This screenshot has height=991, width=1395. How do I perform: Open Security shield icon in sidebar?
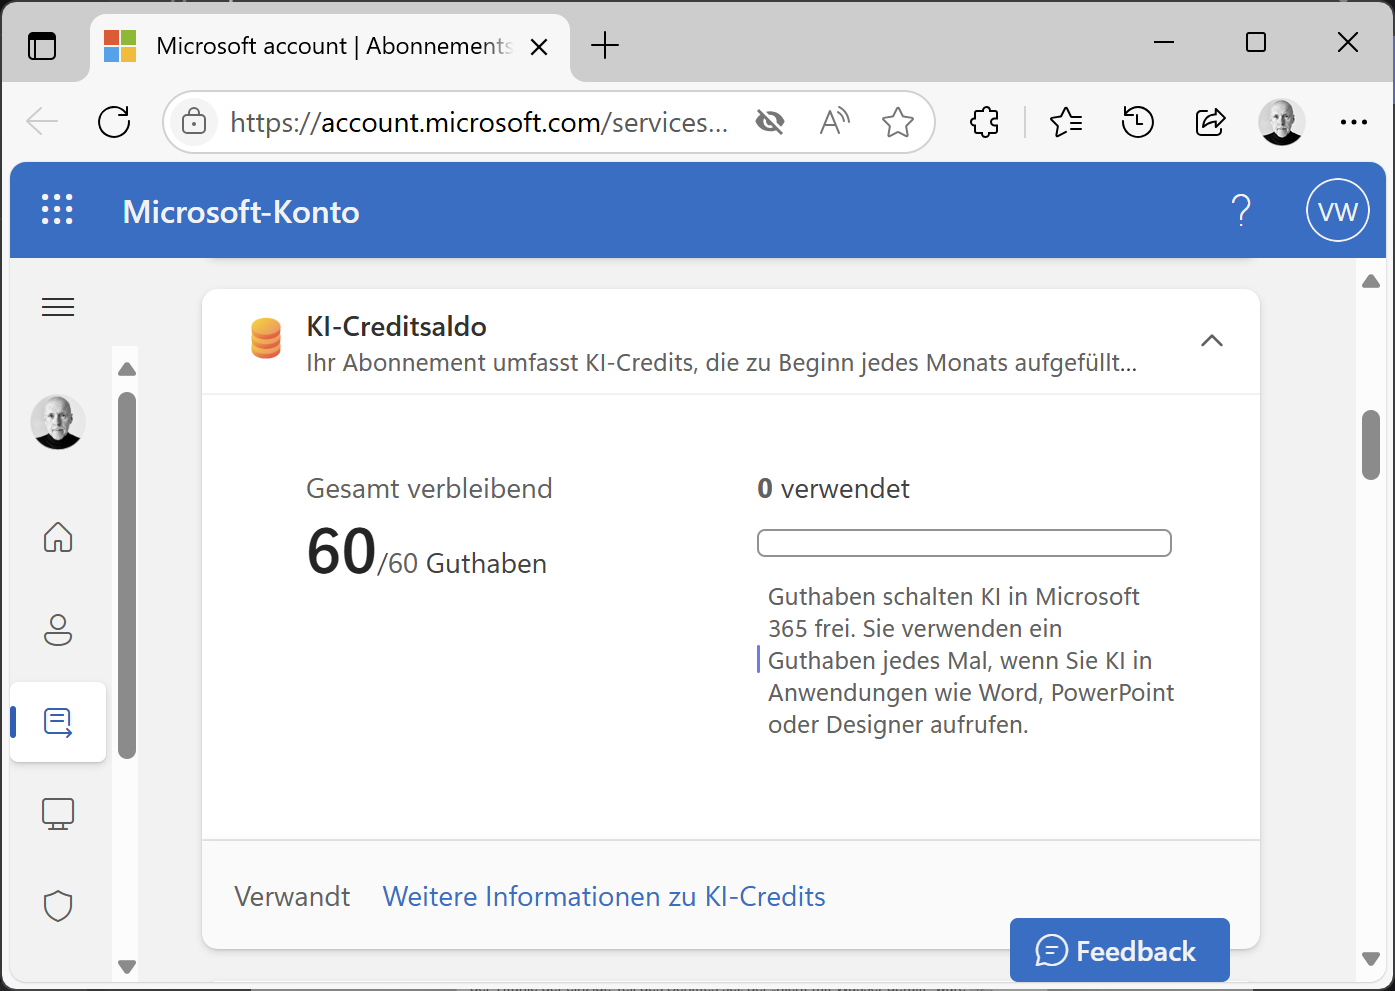click(58, 906)
